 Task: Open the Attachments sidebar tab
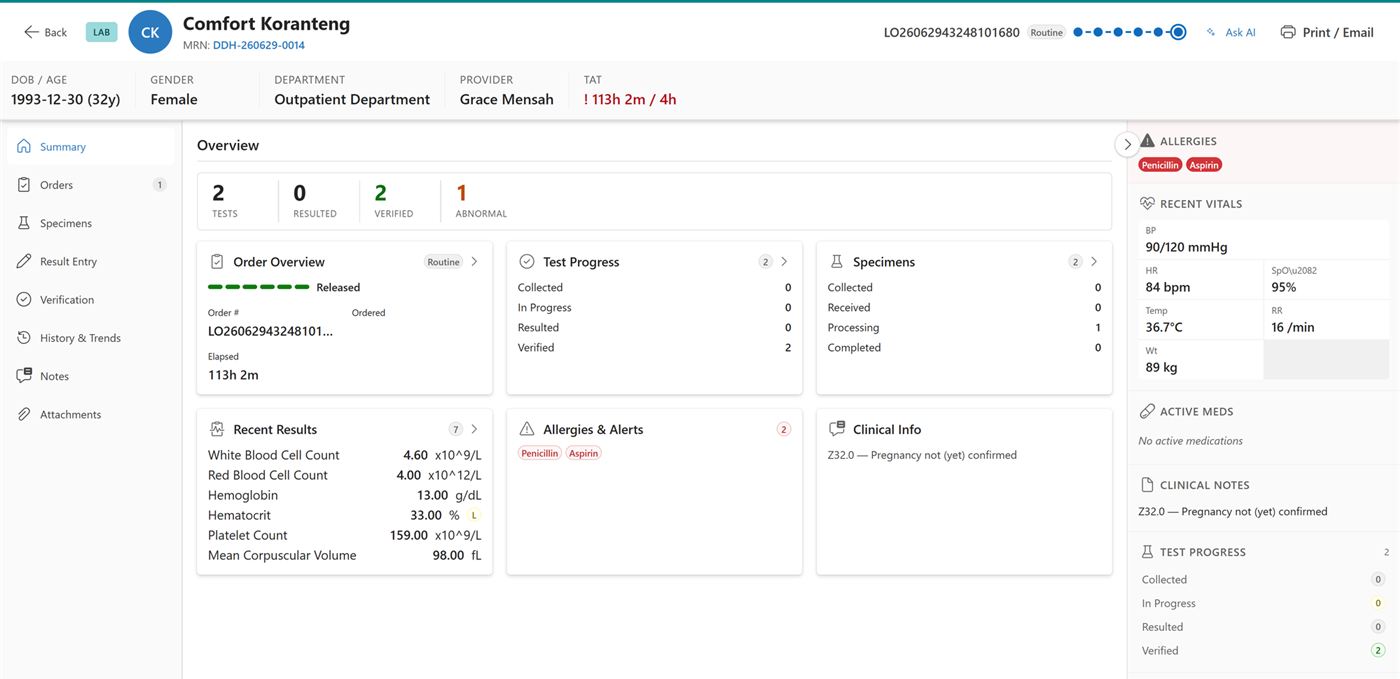[x=91, y=414]
